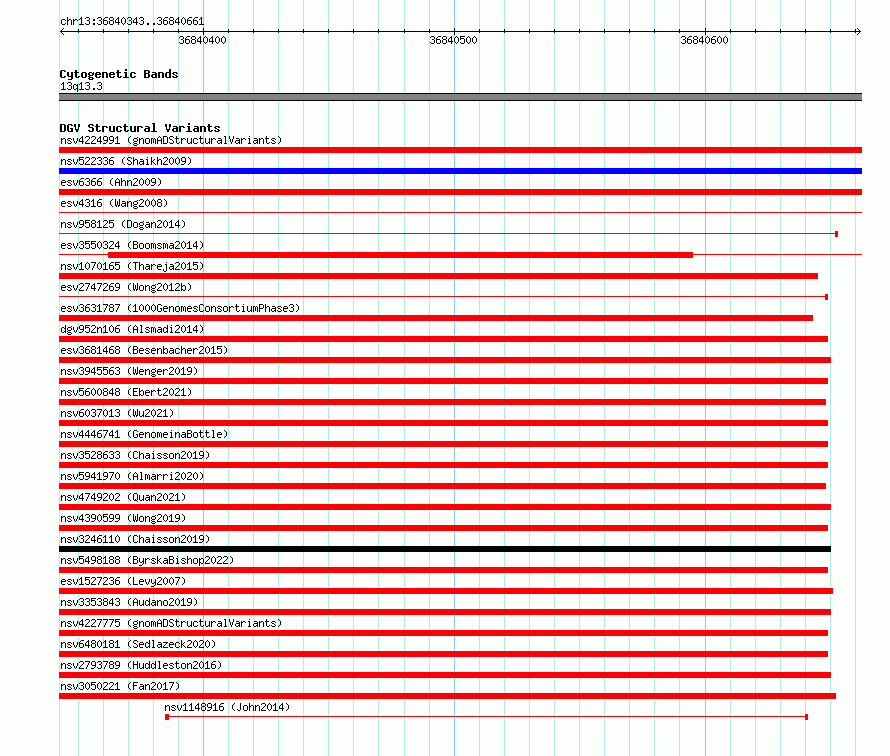Click the esv3550324 (Boomsma2014) label
Image resolution: width=890 pixels, height=756 pixels.
point(132,245)
